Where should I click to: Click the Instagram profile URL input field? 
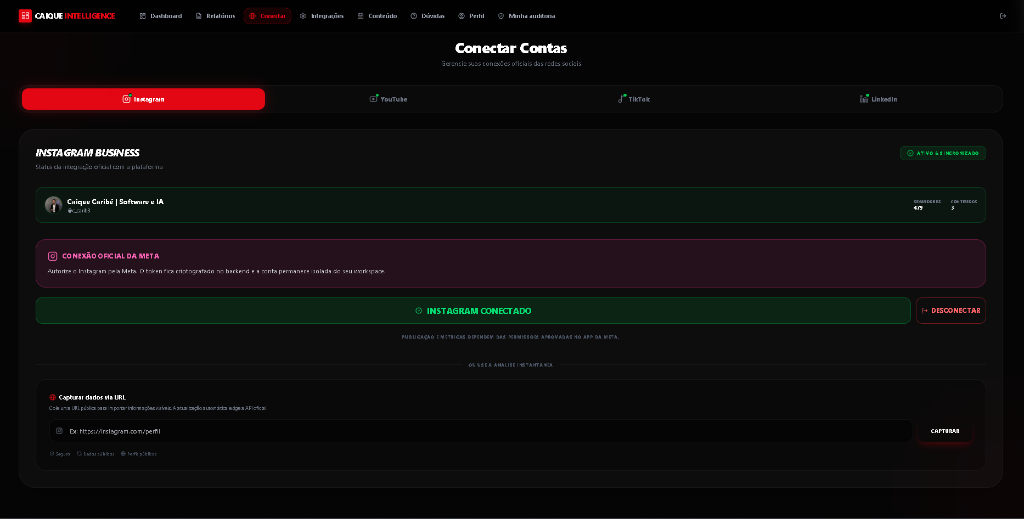click(481, 431)
